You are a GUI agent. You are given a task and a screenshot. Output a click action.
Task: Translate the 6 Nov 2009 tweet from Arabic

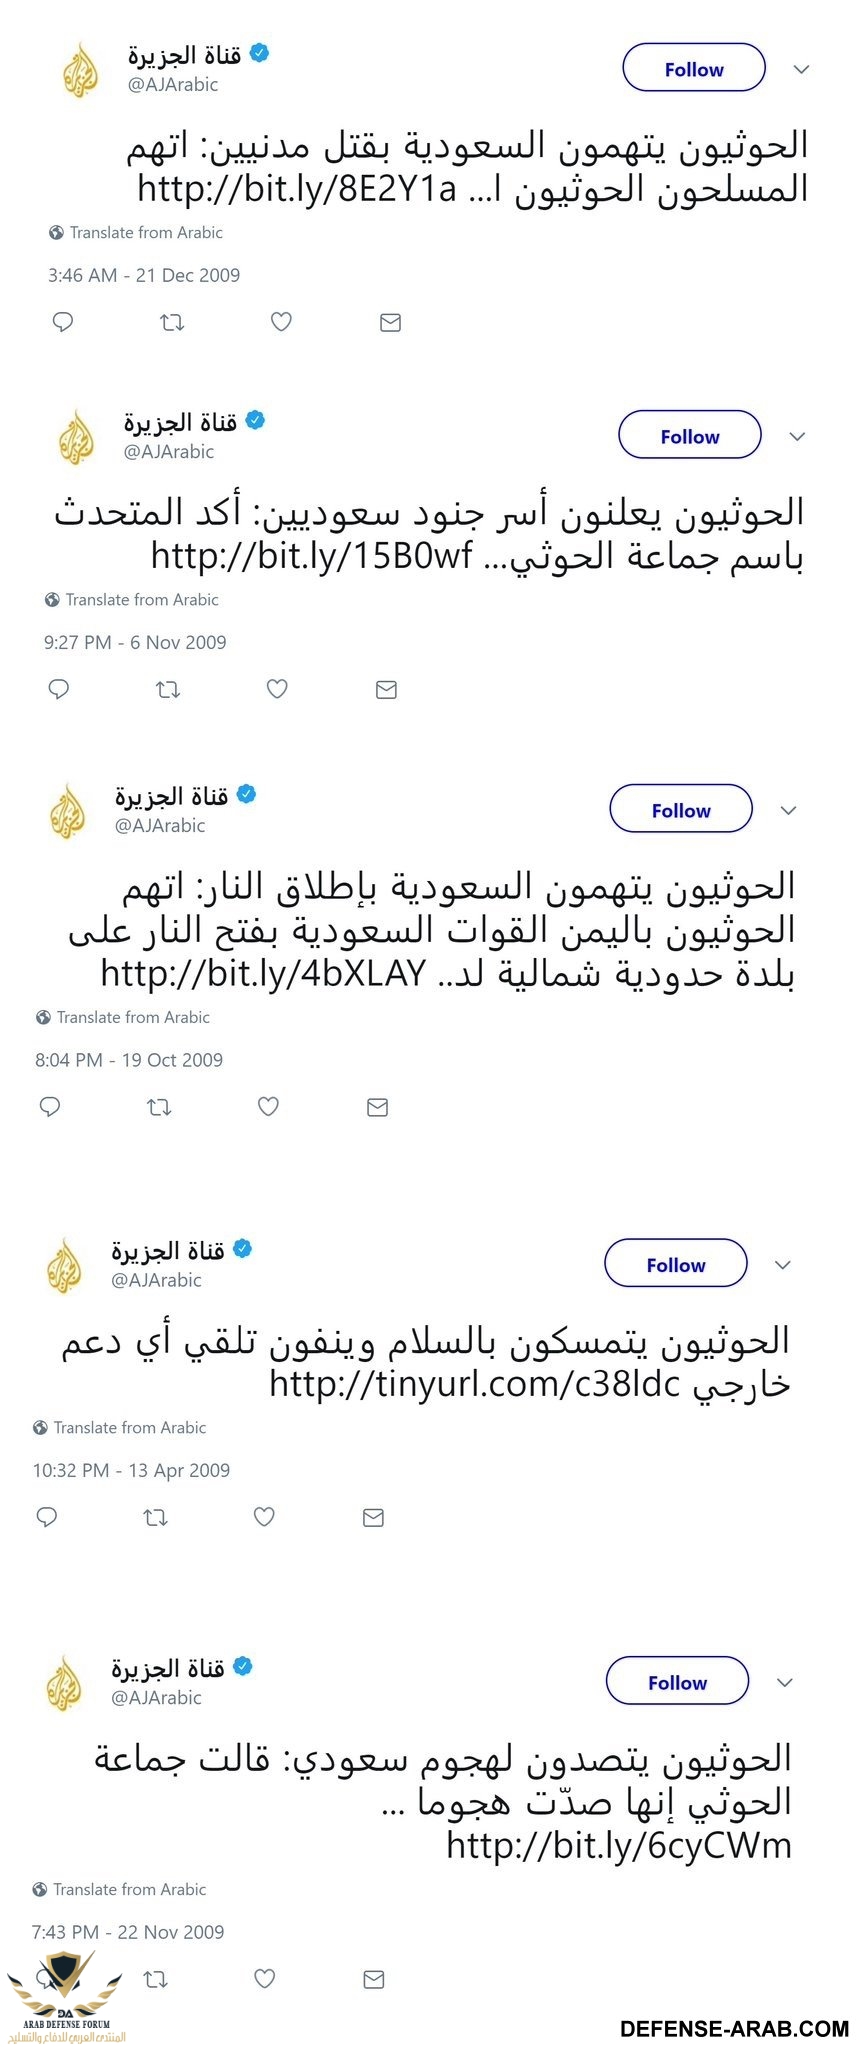pos(142,600)
